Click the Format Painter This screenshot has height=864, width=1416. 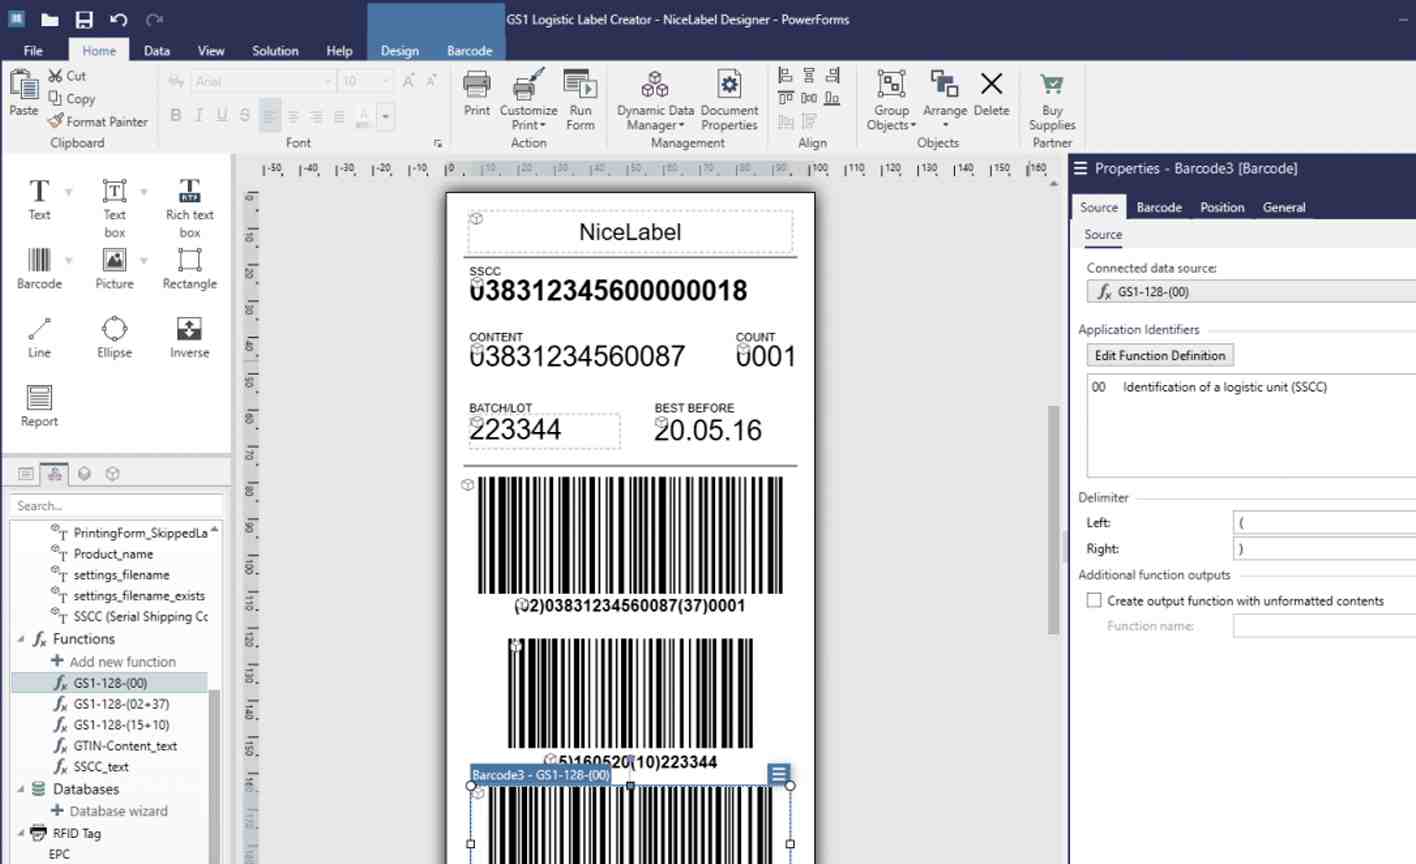98,121
